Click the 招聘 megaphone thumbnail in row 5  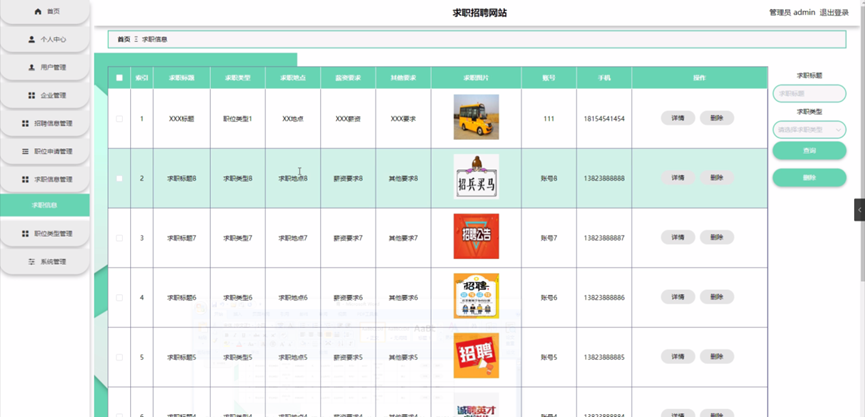coord(476,355)
